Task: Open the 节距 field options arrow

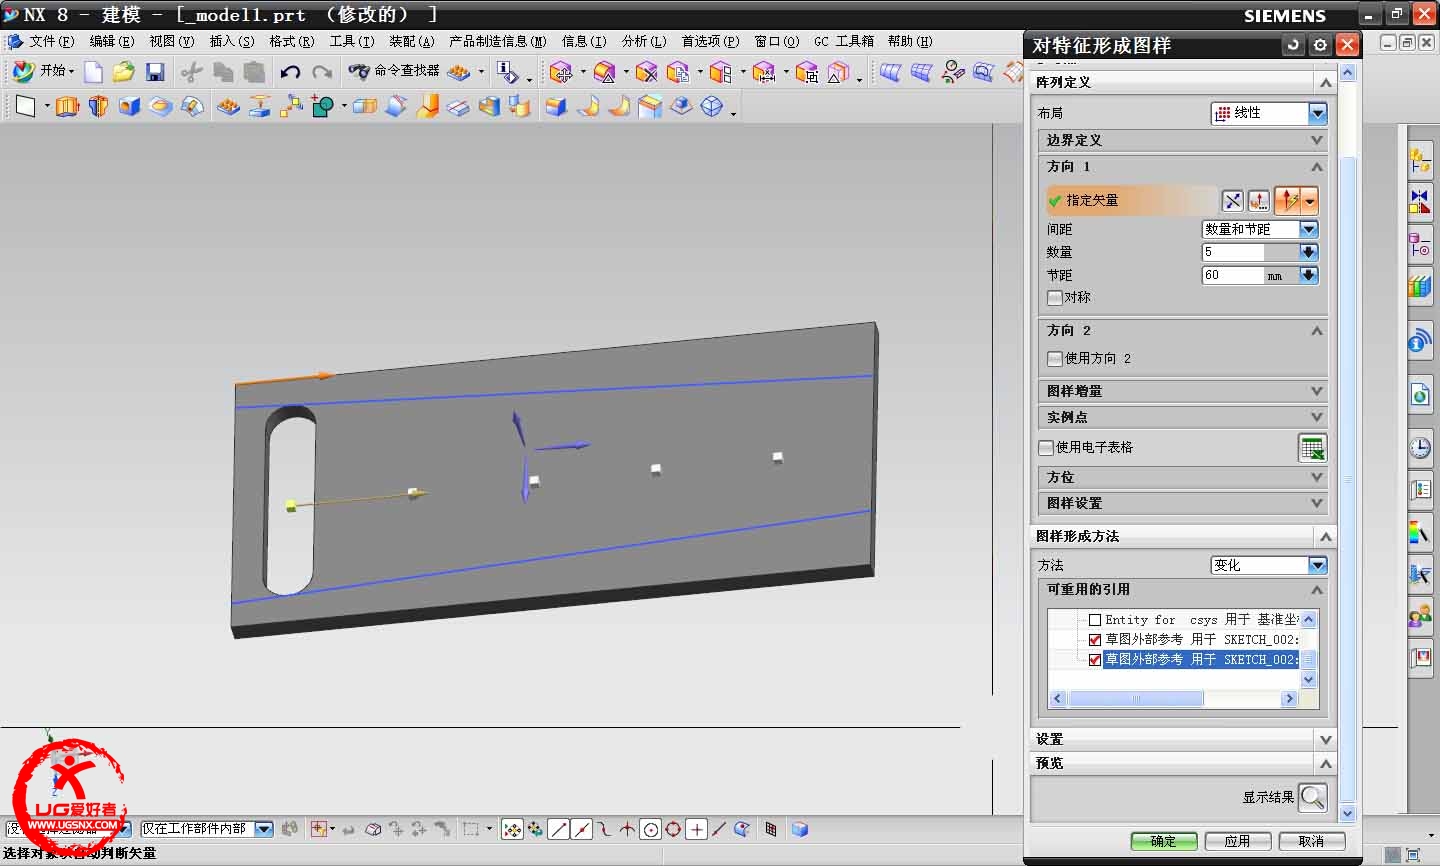Action: point(1309,275)
